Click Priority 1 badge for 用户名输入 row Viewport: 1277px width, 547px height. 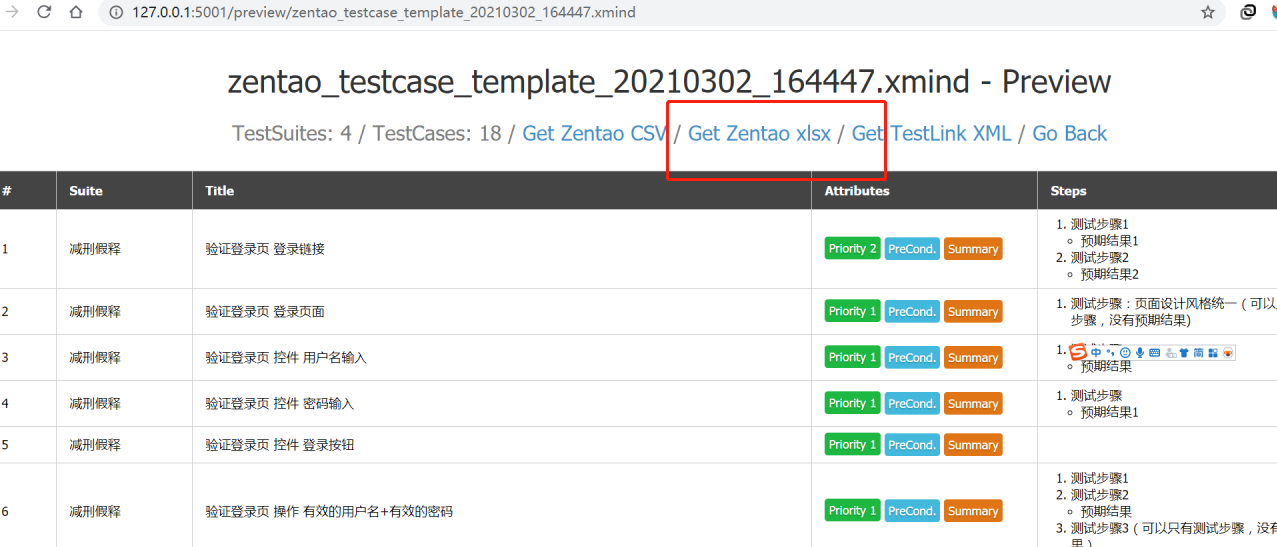(x=852, y=357)
